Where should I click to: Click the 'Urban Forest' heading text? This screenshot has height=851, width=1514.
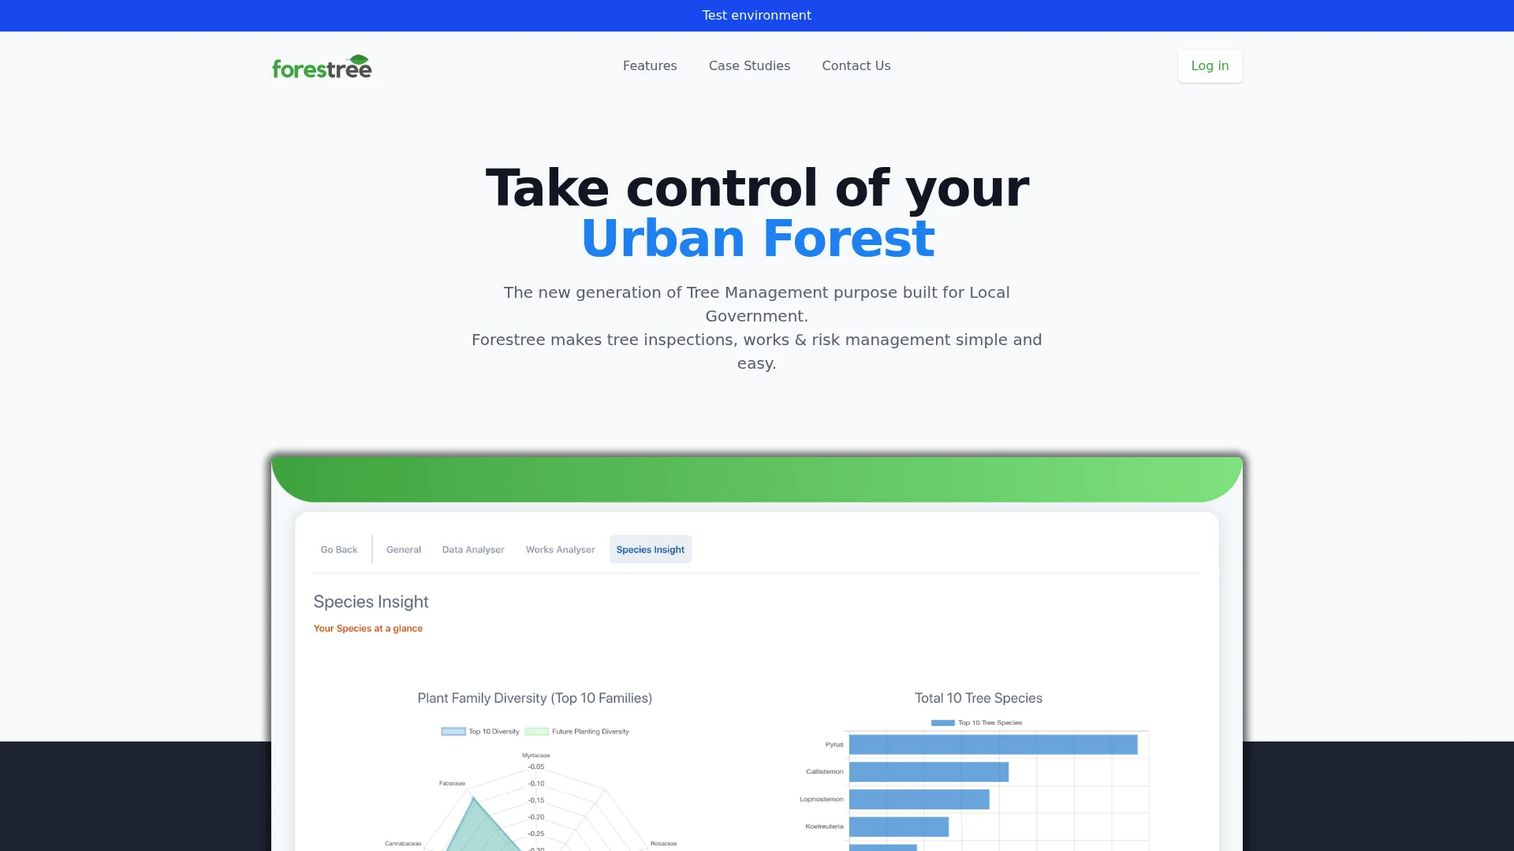758,238
